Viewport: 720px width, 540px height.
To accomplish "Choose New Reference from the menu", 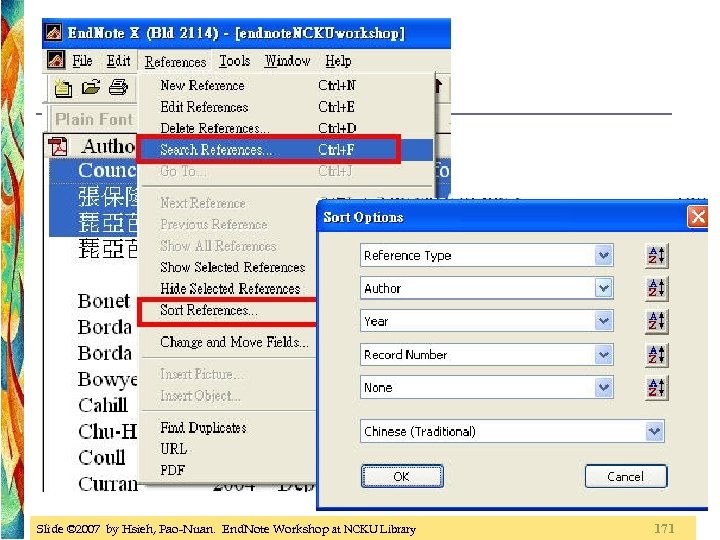I will (287, 85).
